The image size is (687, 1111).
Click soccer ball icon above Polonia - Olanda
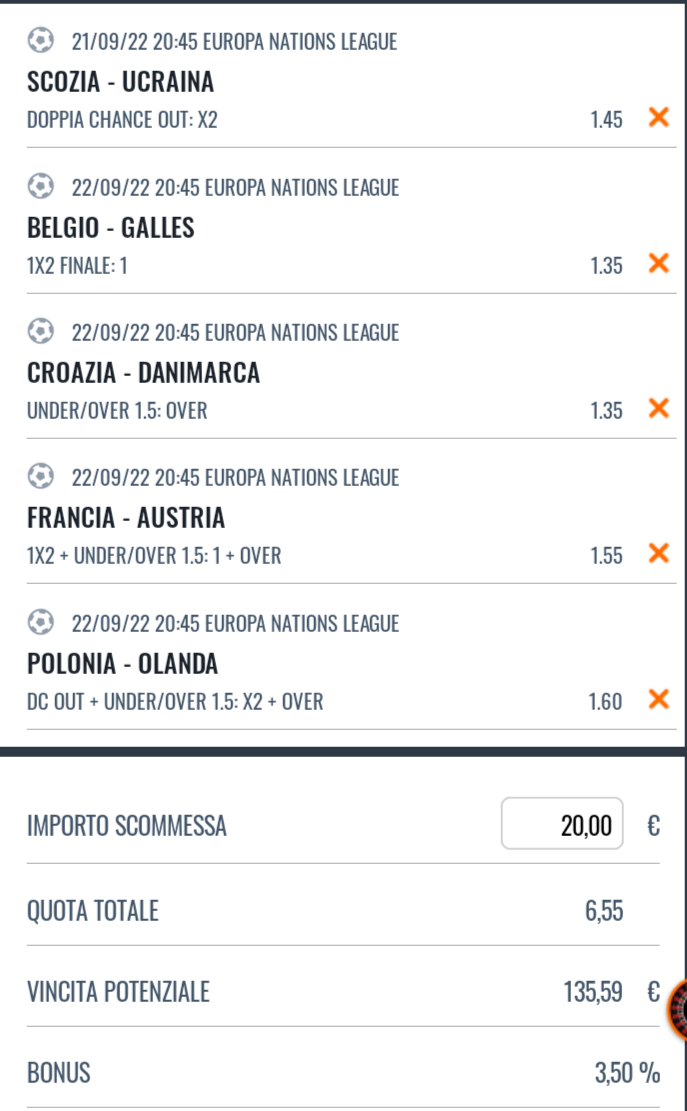(x=40, y=622)
